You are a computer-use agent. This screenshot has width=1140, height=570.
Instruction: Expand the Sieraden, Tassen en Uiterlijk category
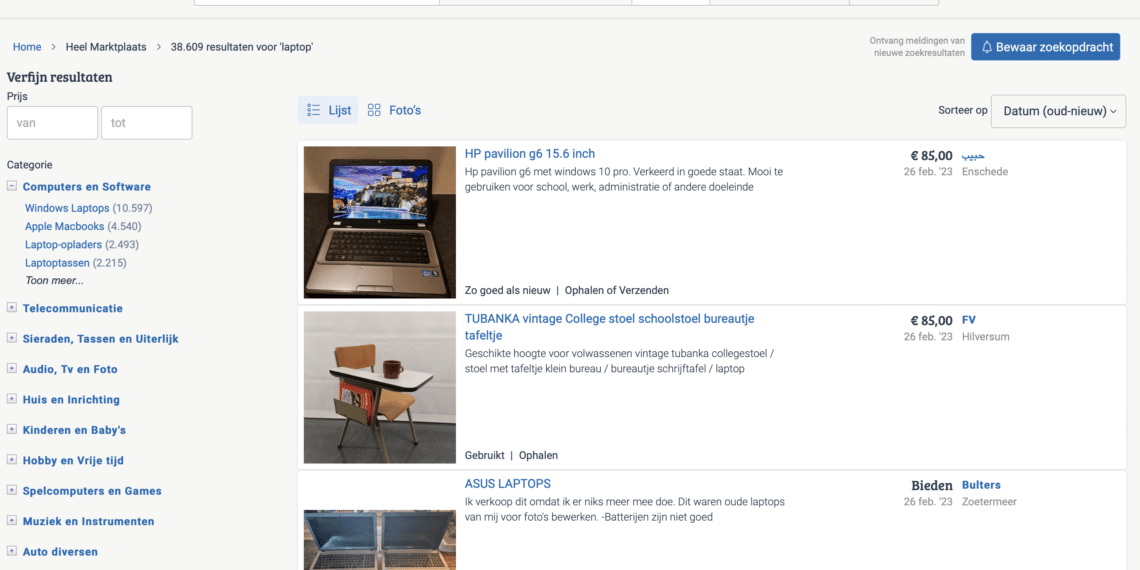coord(12,339)
